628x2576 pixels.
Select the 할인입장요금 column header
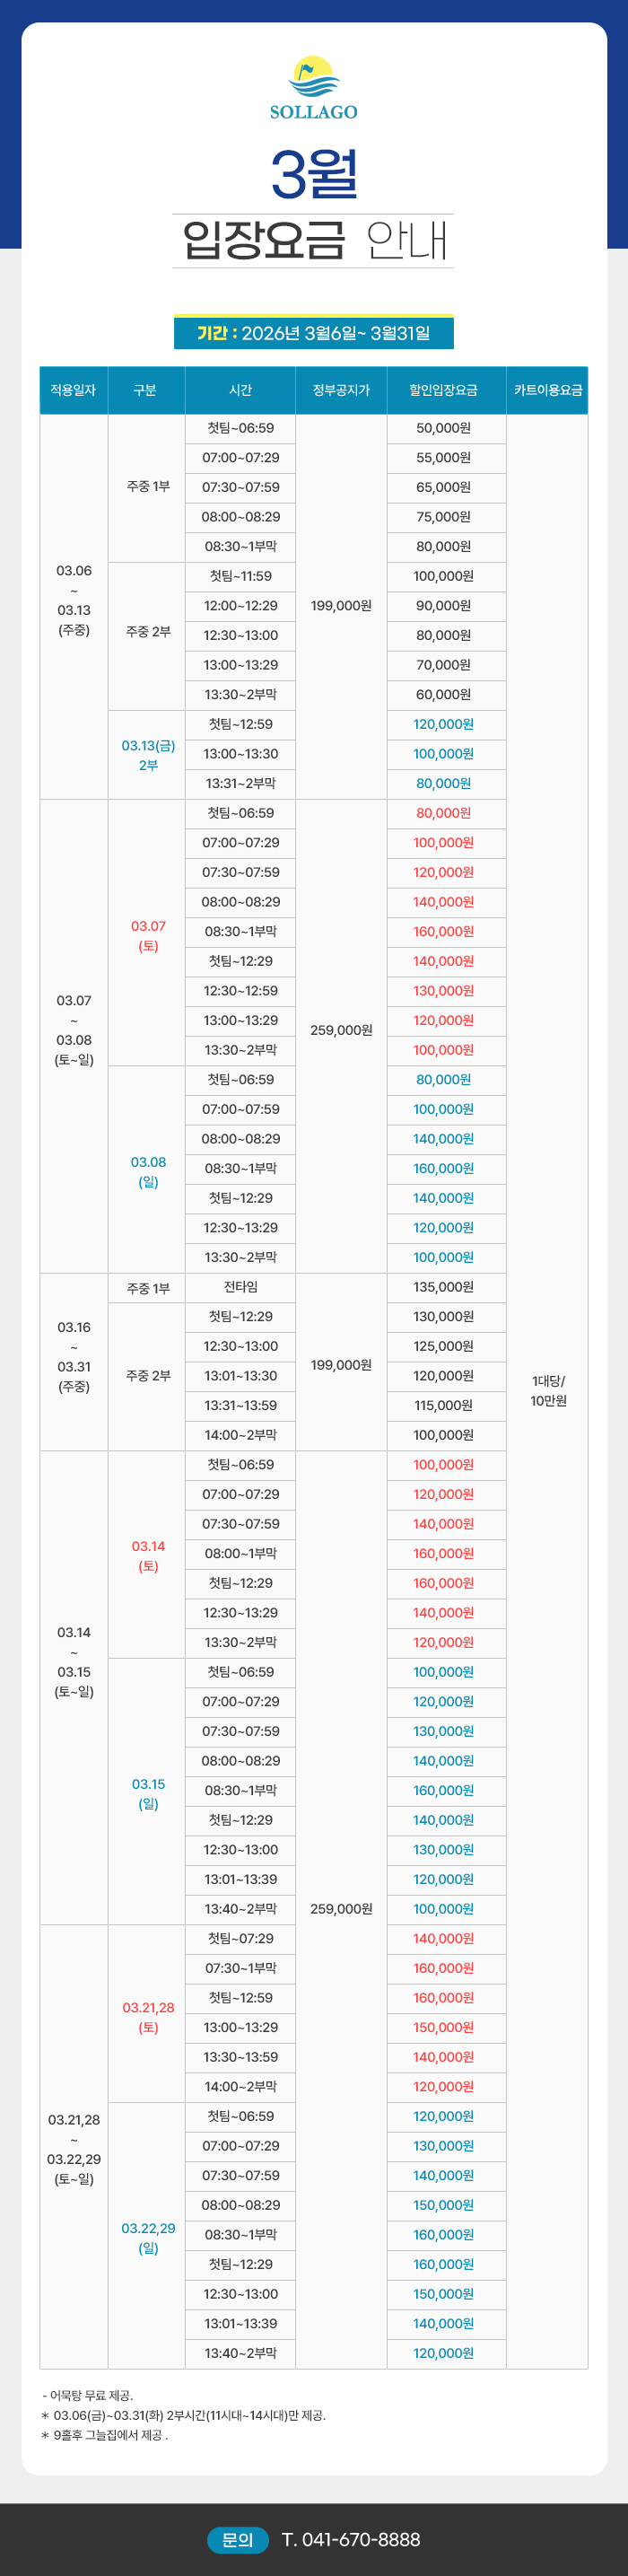(x=444, y=390)
